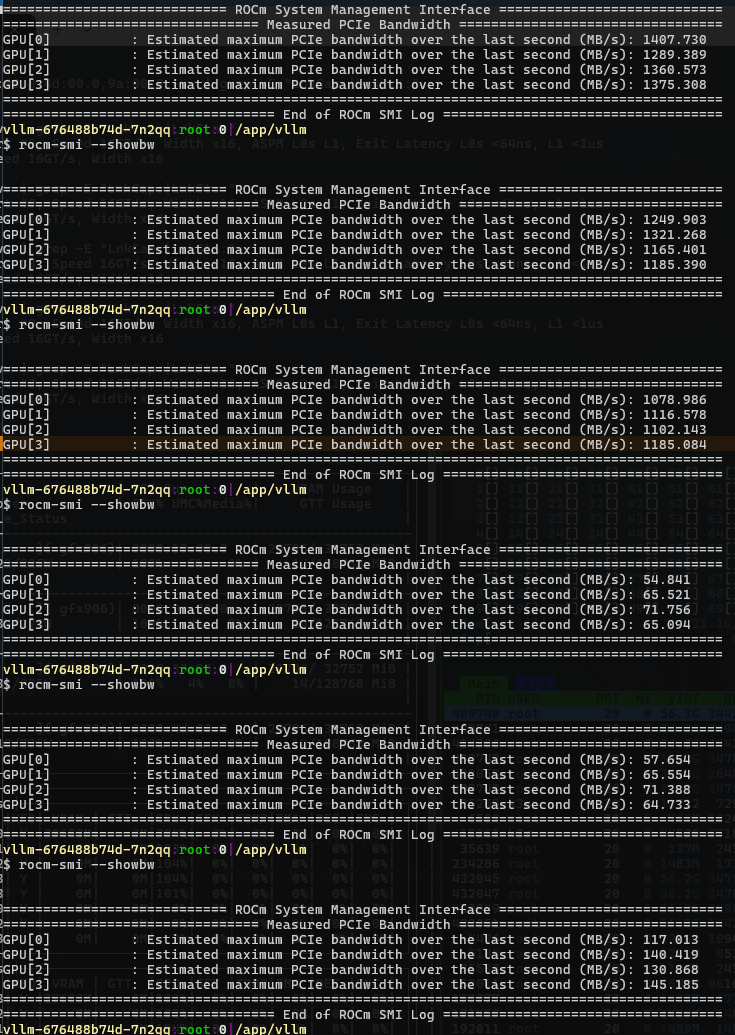Select the bandwidth value 1407.730
The image size is (735, 1035).
674,40
